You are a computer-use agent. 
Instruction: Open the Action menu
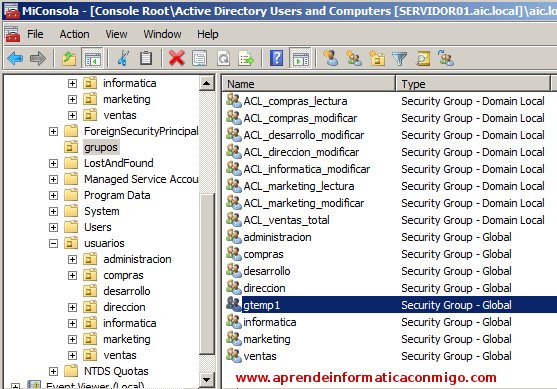point(75,34)
